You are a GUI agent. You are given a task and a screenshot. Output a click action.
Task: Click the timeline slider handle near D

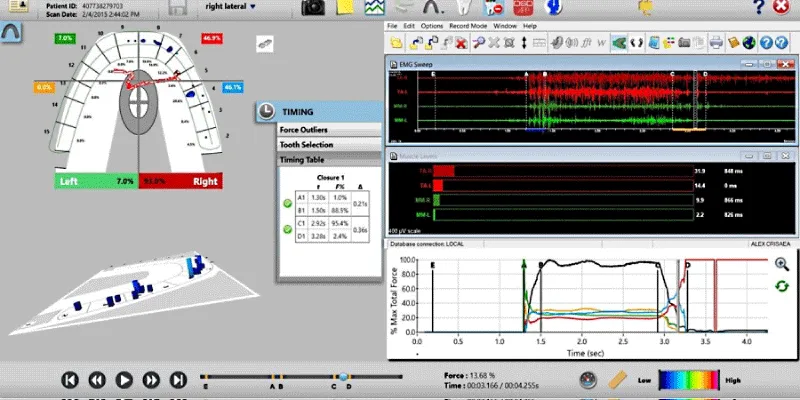click(x=343, y=377)
